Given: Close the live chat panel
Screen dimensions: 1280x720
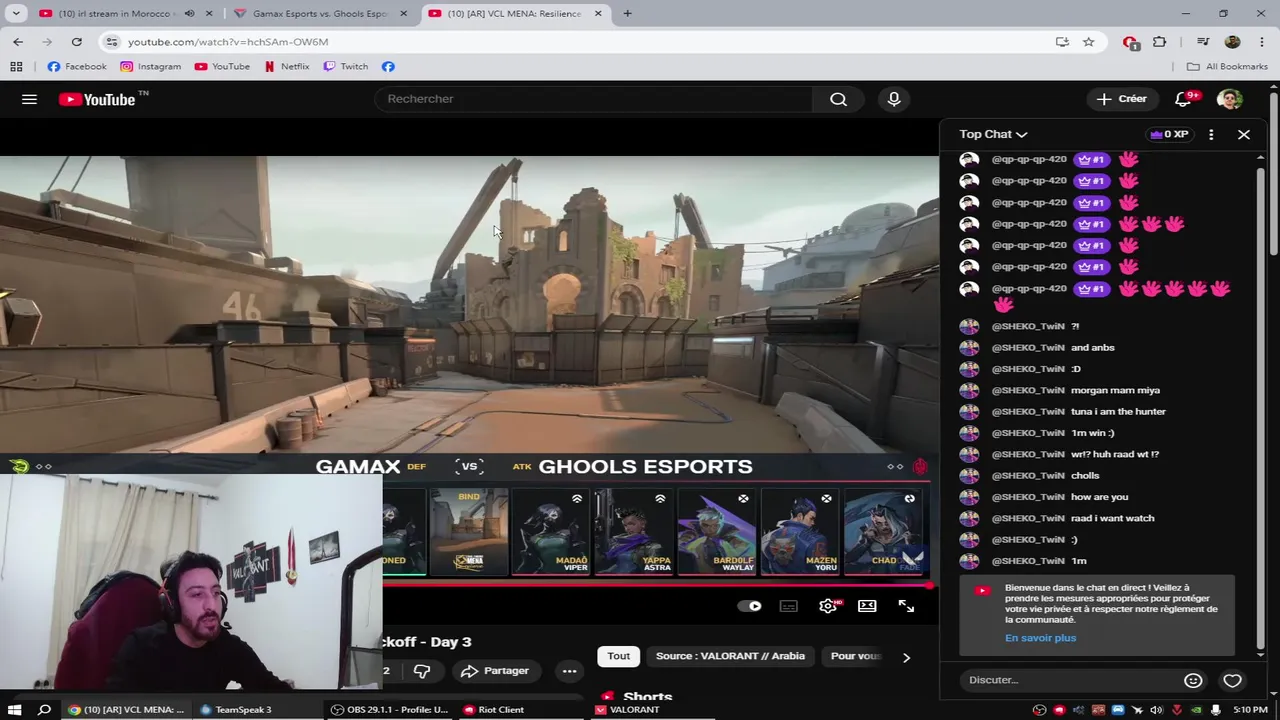Looking at the screenshot, I should point(1244,134).
